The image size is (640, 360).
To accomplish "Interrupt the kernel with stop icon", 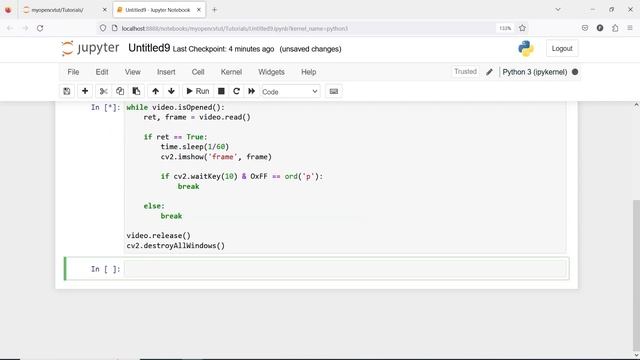I will pos(221,91).
